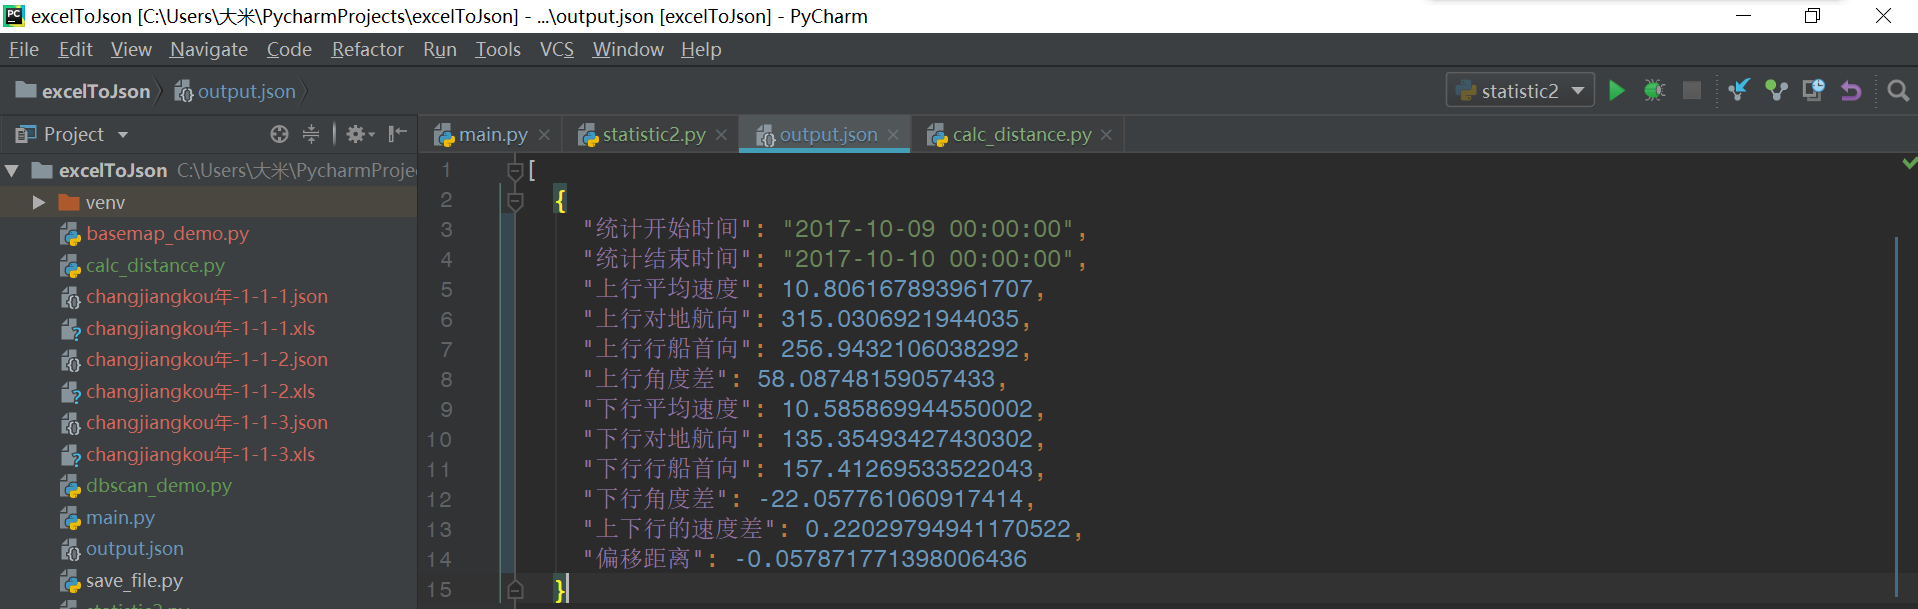Expand the venv folder
Screen dimensions: 1918x609
coord(39,202)
